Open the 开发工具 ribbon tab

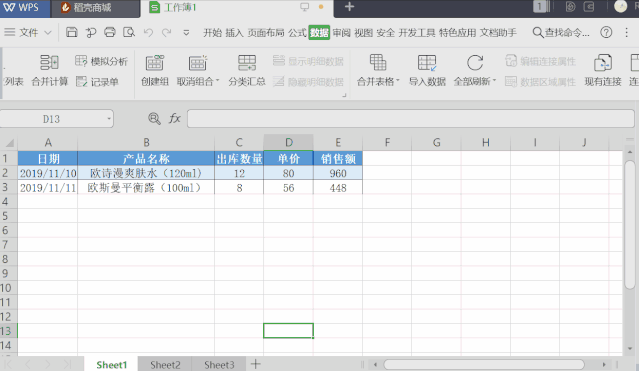point(416,33)
